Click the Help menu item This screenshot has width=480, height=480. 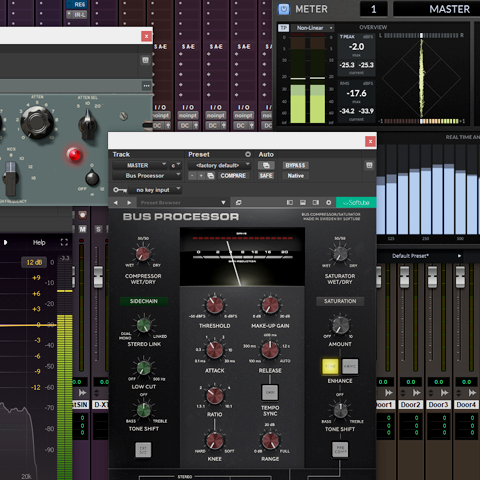39,242
